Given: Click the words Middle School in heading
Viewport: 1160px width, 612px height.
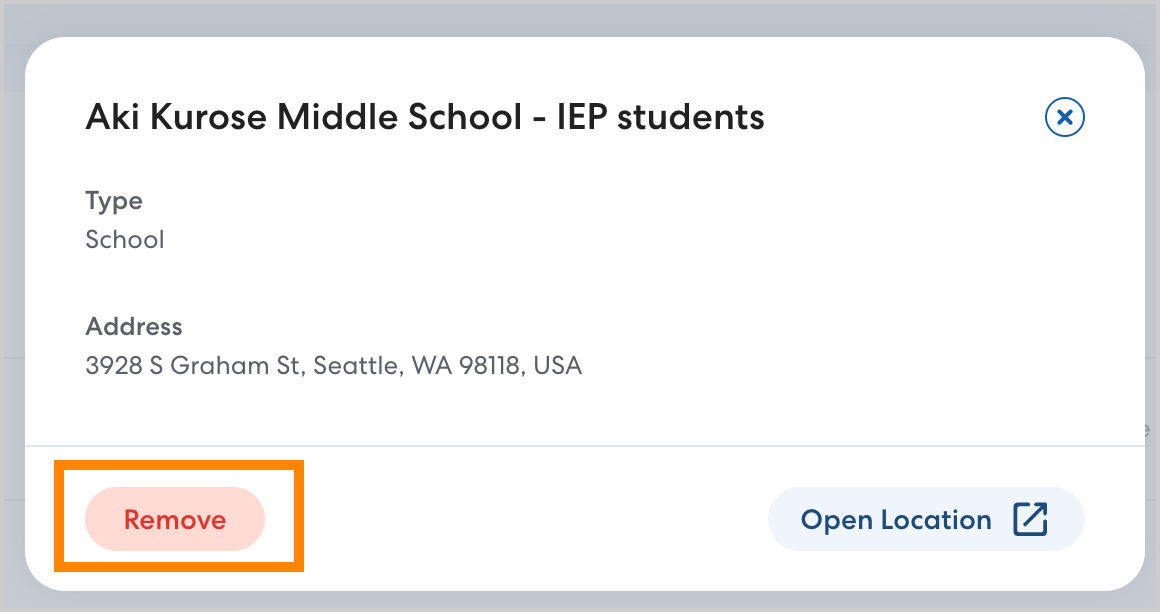Looking at the screenshot, I should coord(400,117).
